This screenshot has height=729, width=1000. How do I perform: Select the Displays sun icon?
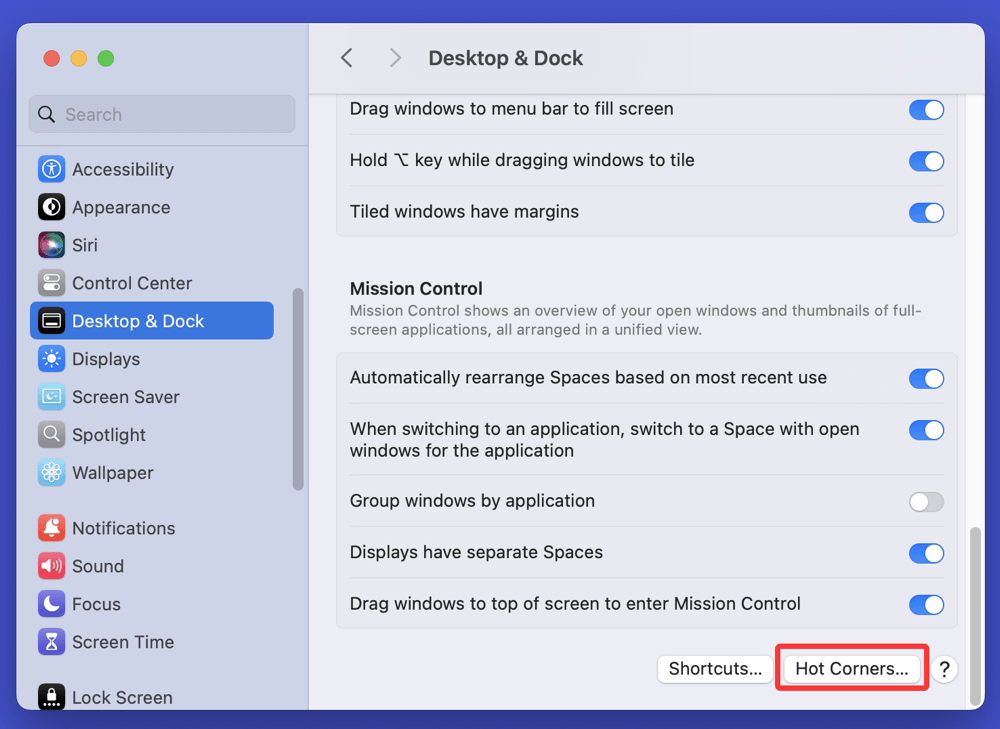point(51,359)
